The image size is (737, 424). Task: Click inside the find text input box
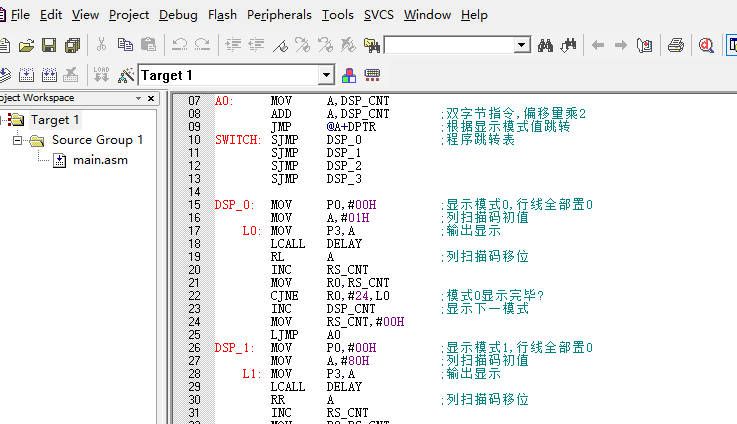pos(450,45)
